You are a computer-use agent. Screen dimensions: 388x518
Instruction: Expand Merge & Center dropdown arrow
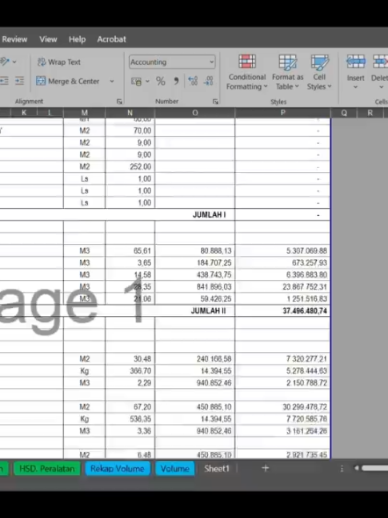112,81
